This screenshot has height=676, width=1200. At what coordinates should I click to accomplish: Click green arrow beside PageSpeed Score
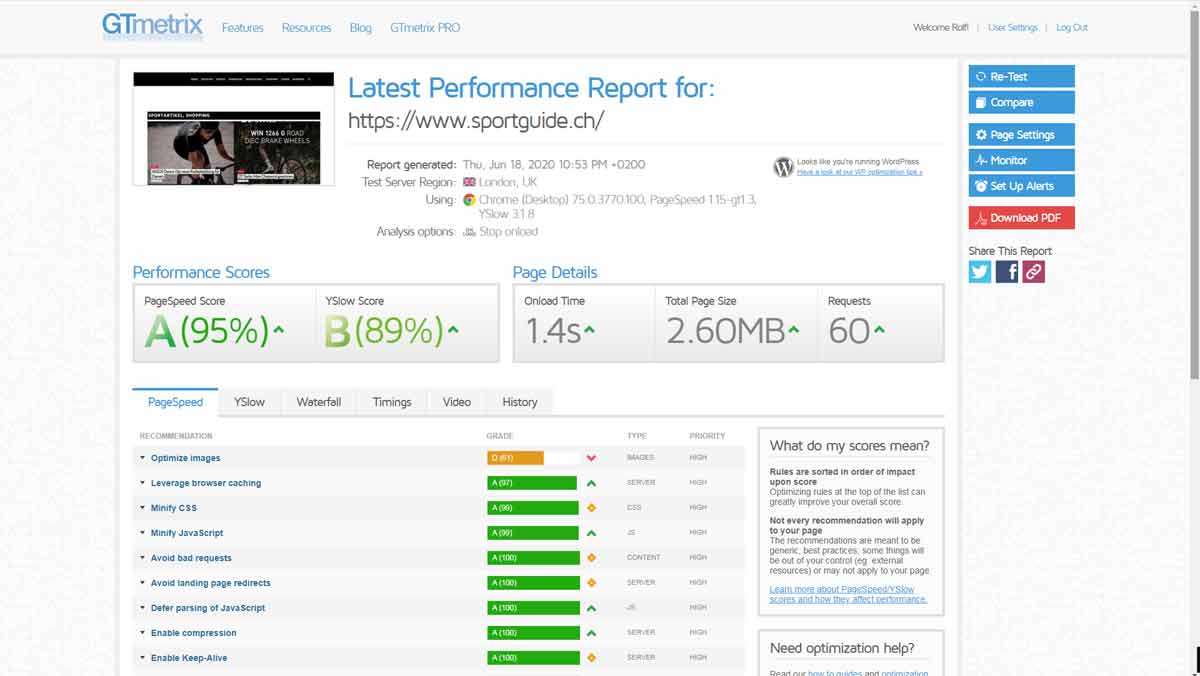pos(278,329)
